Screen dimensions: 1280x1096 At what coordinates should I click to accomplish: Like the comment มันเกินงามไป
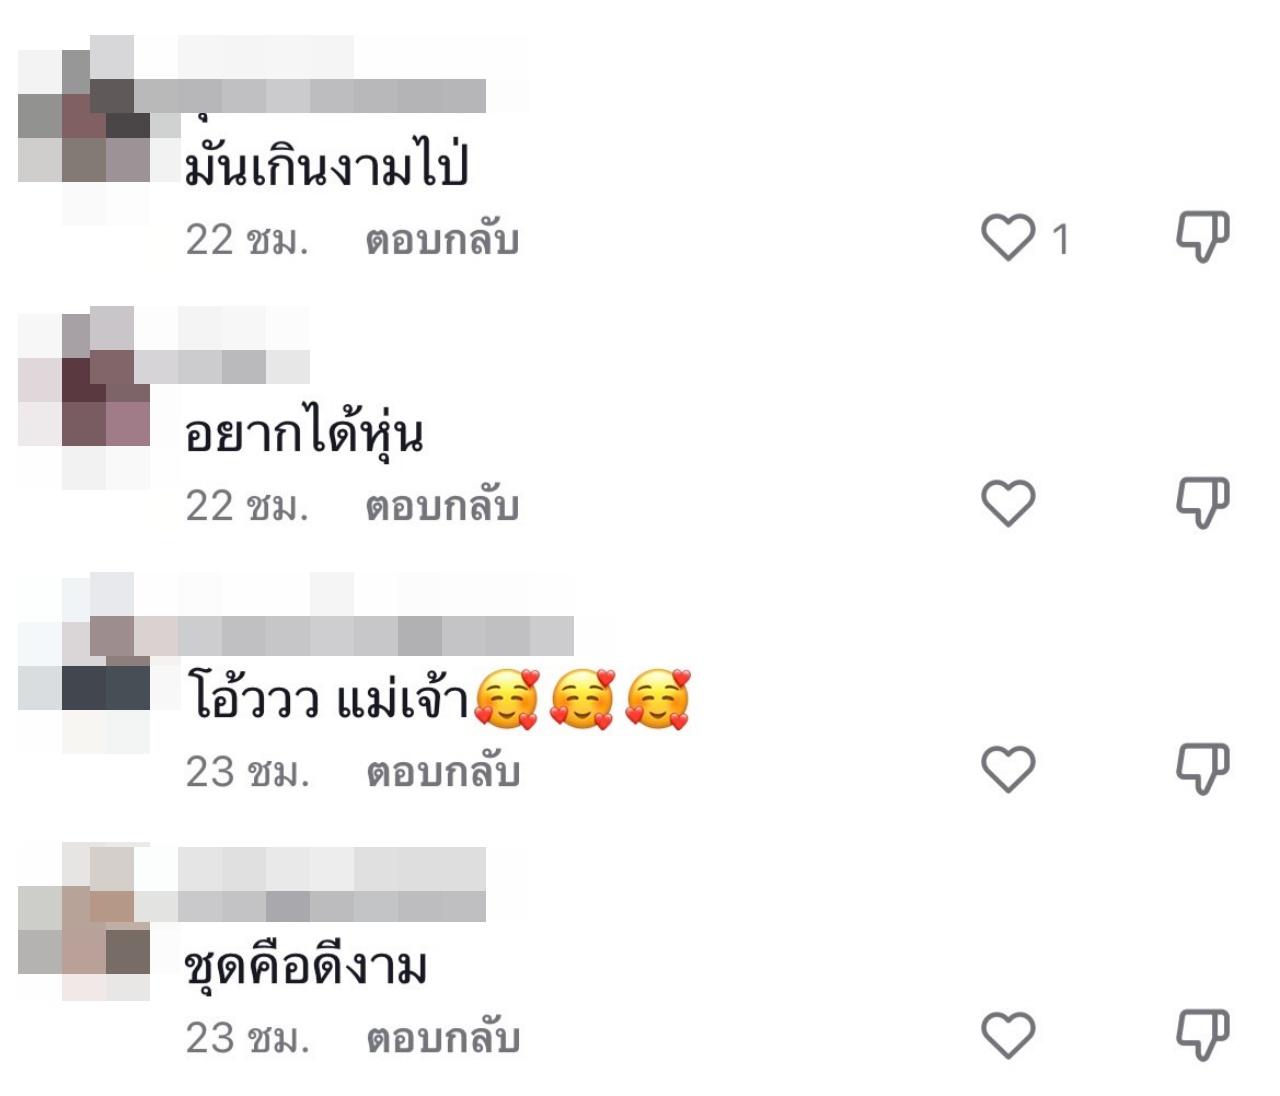(1008, 238)
